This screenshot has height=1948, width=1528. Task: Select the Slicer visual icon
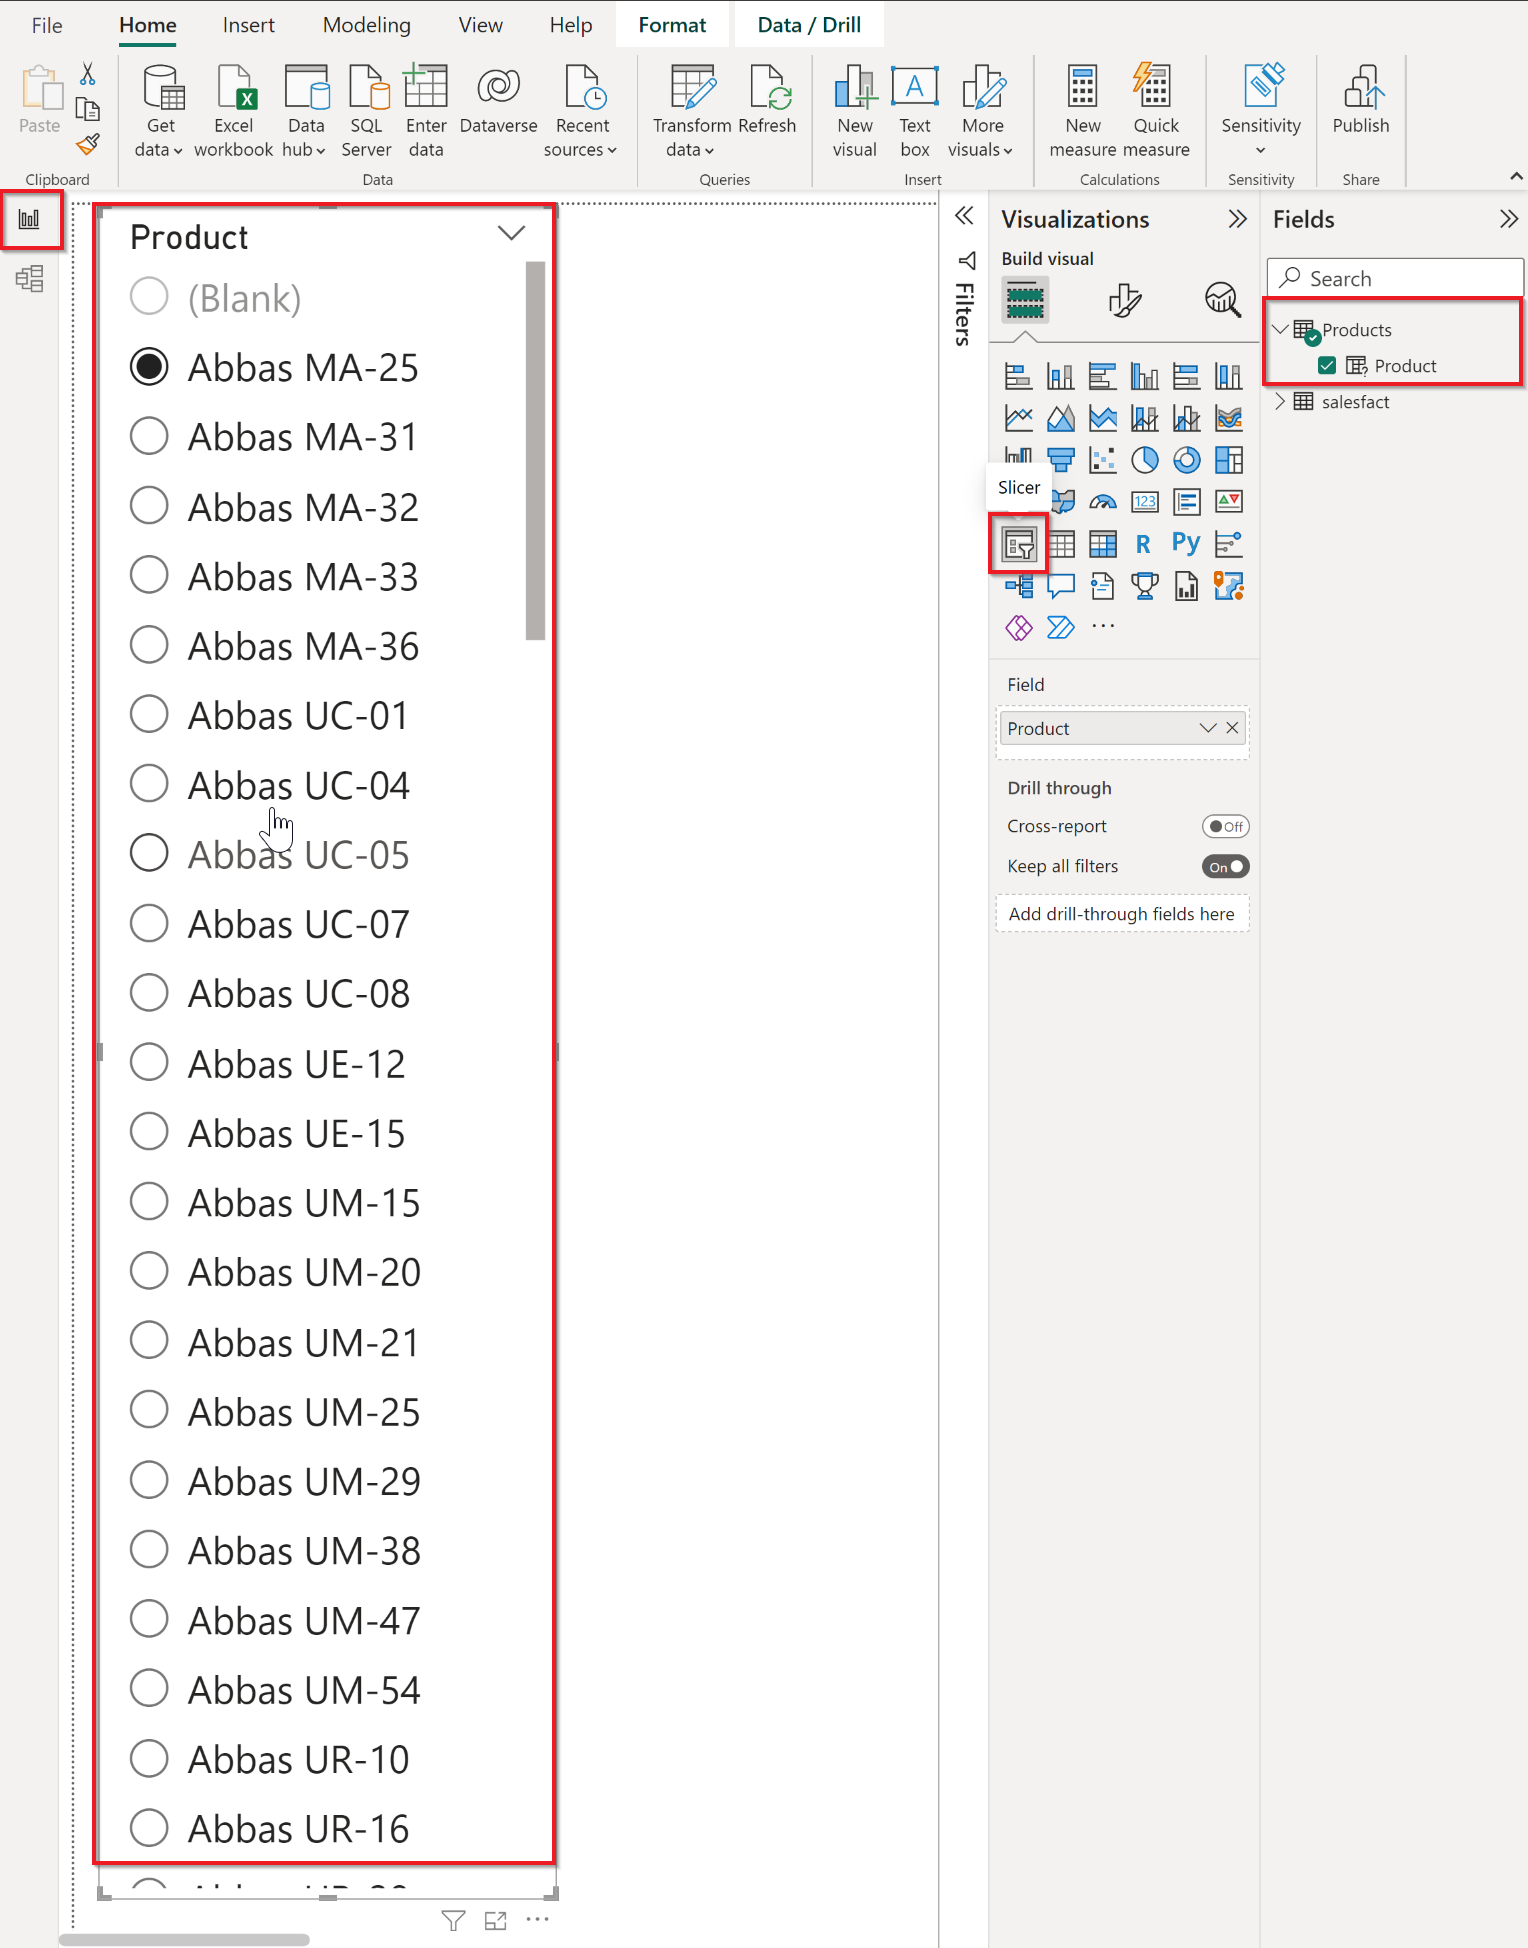point(1019,545)
